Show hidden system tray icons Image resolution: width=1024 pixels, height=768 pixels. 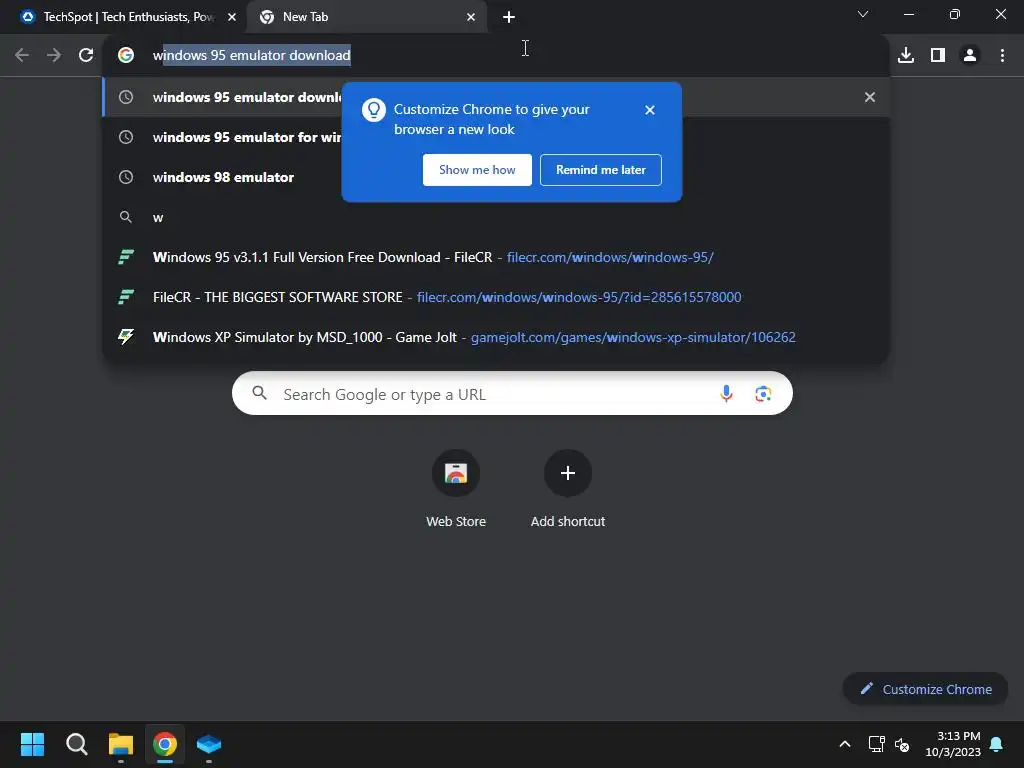pos(844,744)
